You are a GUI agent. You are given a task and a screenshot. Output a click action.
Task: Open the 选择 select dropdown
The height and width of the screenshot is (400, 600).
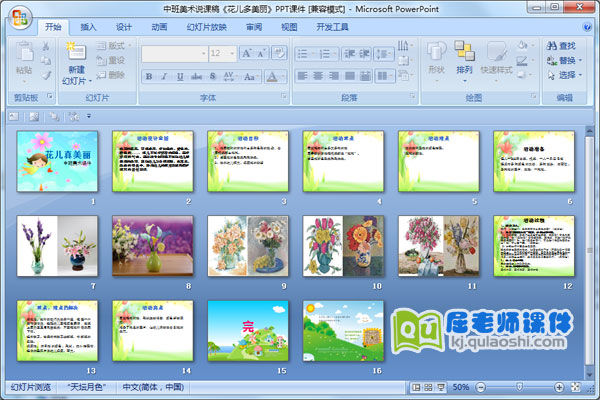tap(568, 75)
